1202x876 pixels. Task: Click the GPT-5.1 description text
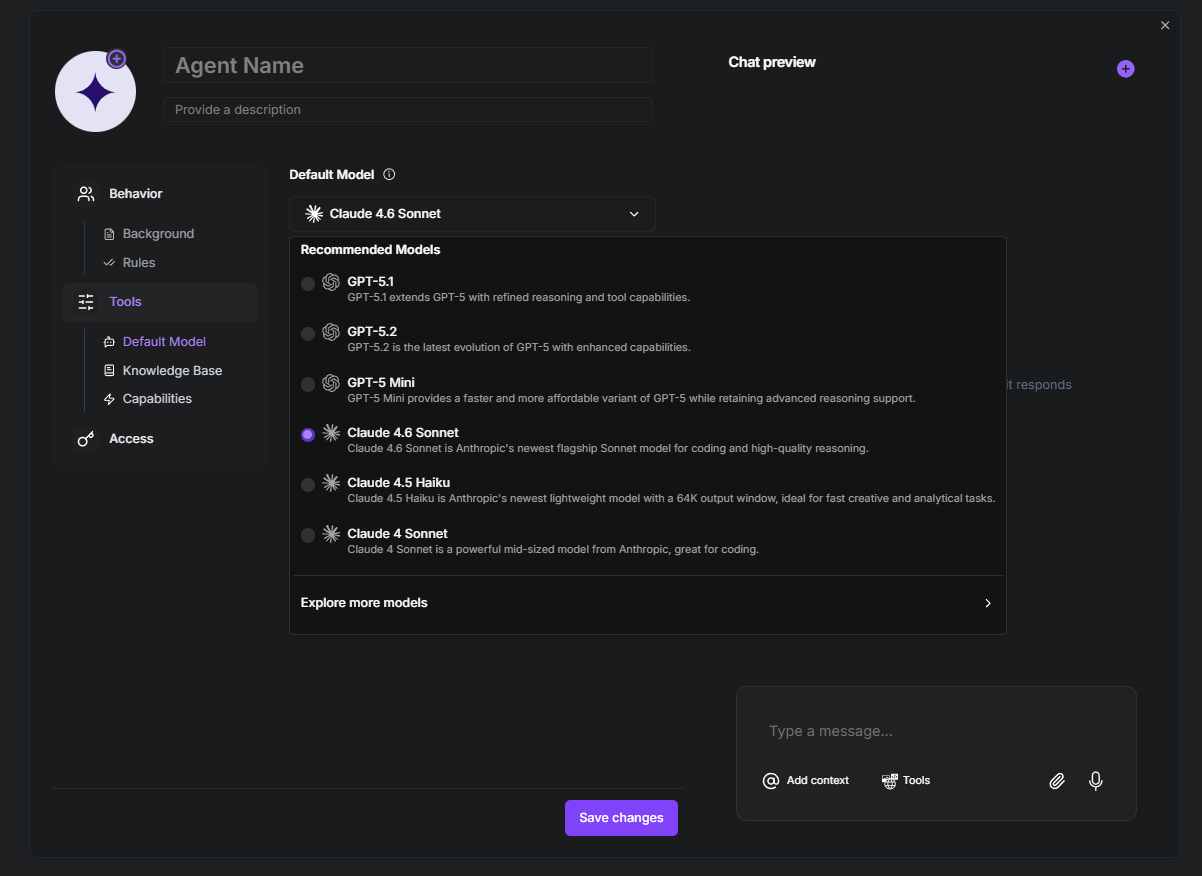tap(519, 298)
